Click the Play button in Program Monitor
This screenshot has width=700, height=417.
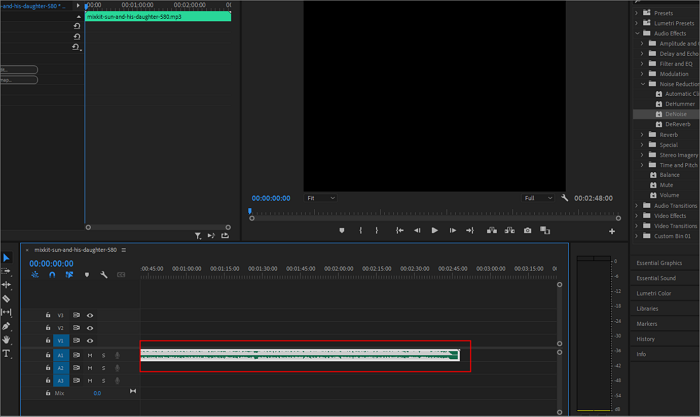coord(434,230)
